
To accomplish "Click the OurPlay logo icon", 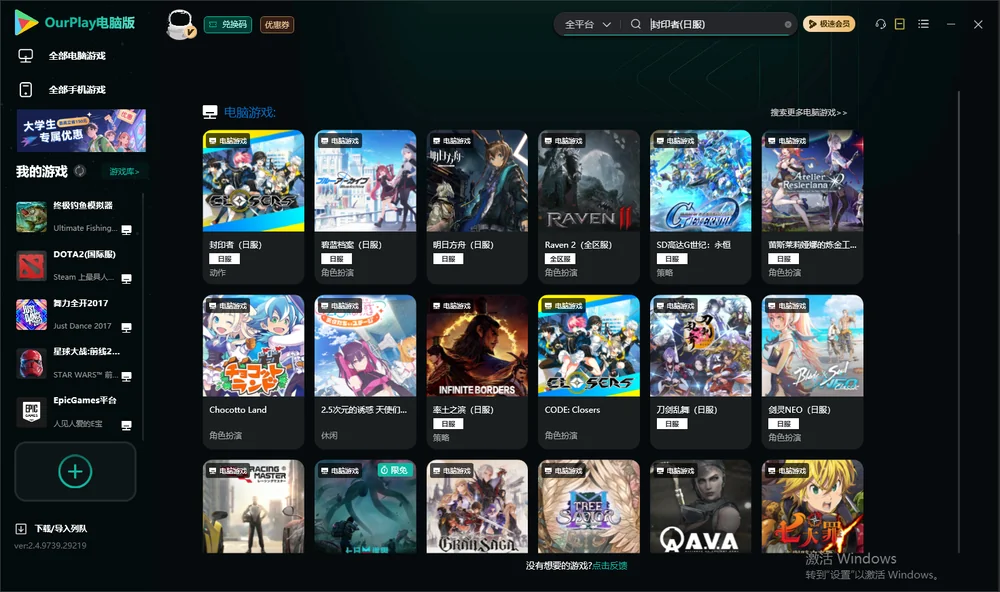I will (x=26, y=23).
